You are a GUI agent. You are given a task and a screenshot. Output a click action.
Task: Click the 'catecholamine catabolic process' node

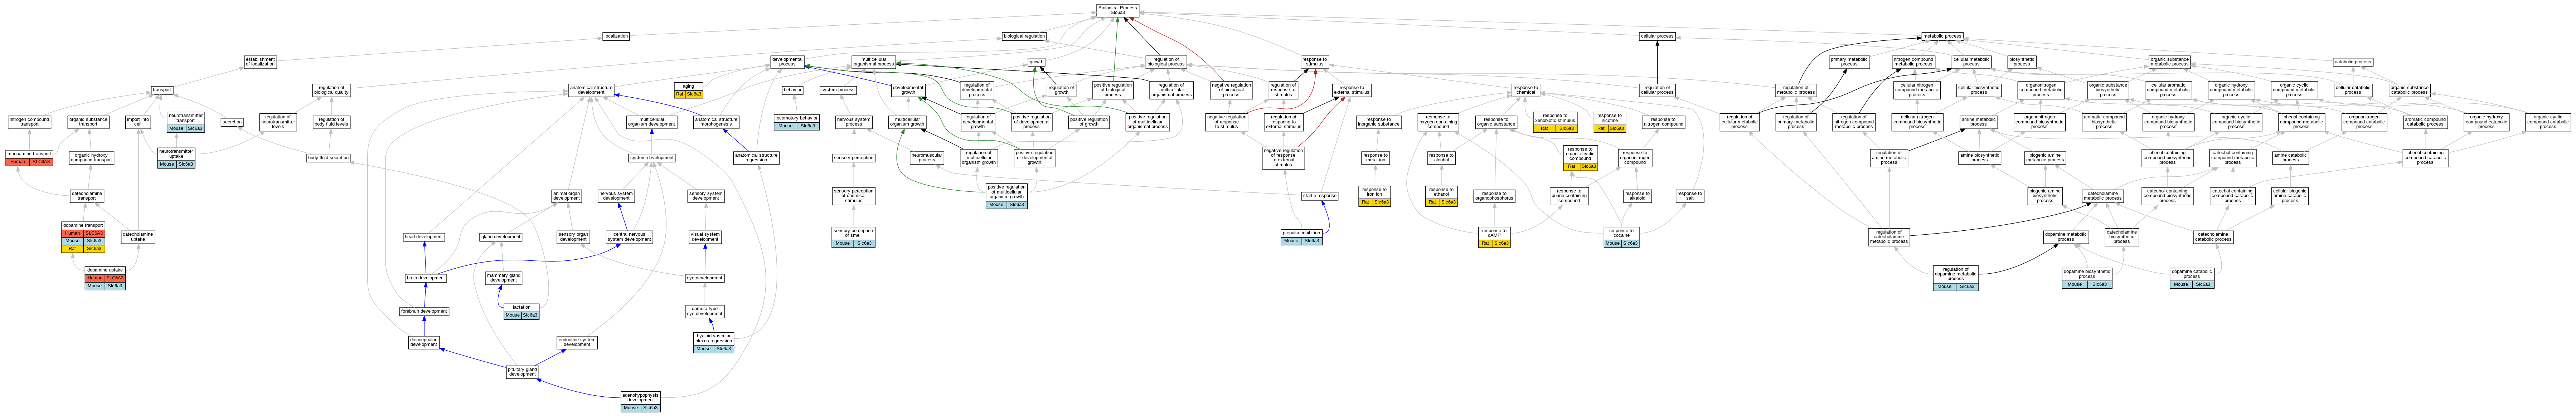(x=2213, y=237)
